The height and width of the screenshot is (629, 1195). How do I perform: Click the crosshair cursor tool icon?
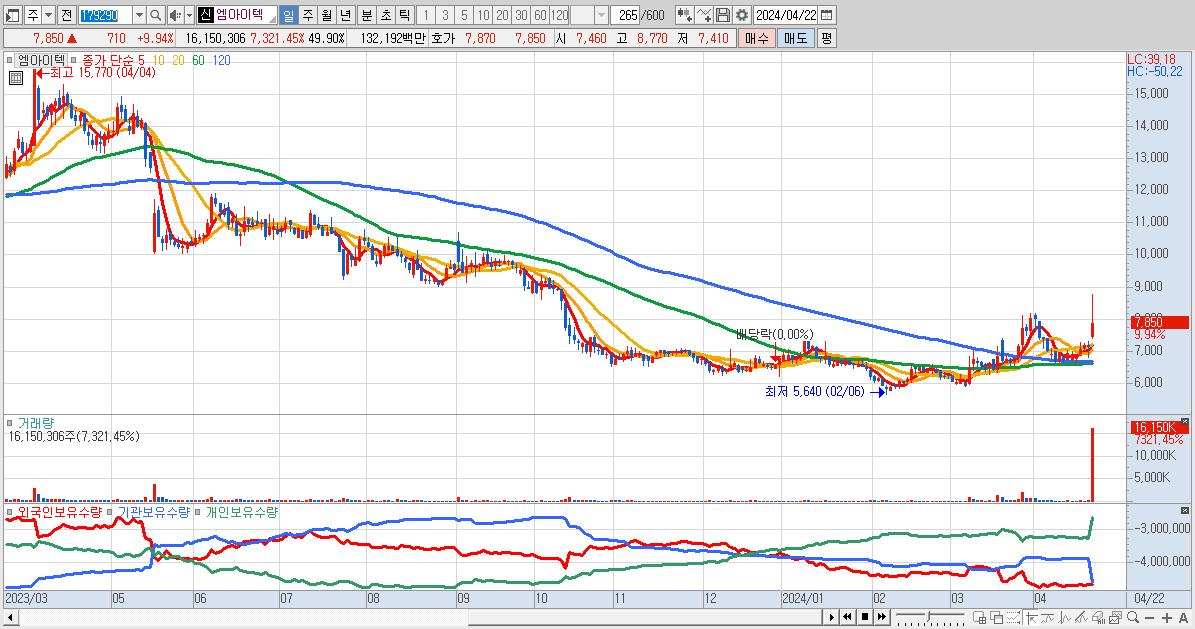coord(1031,617)
